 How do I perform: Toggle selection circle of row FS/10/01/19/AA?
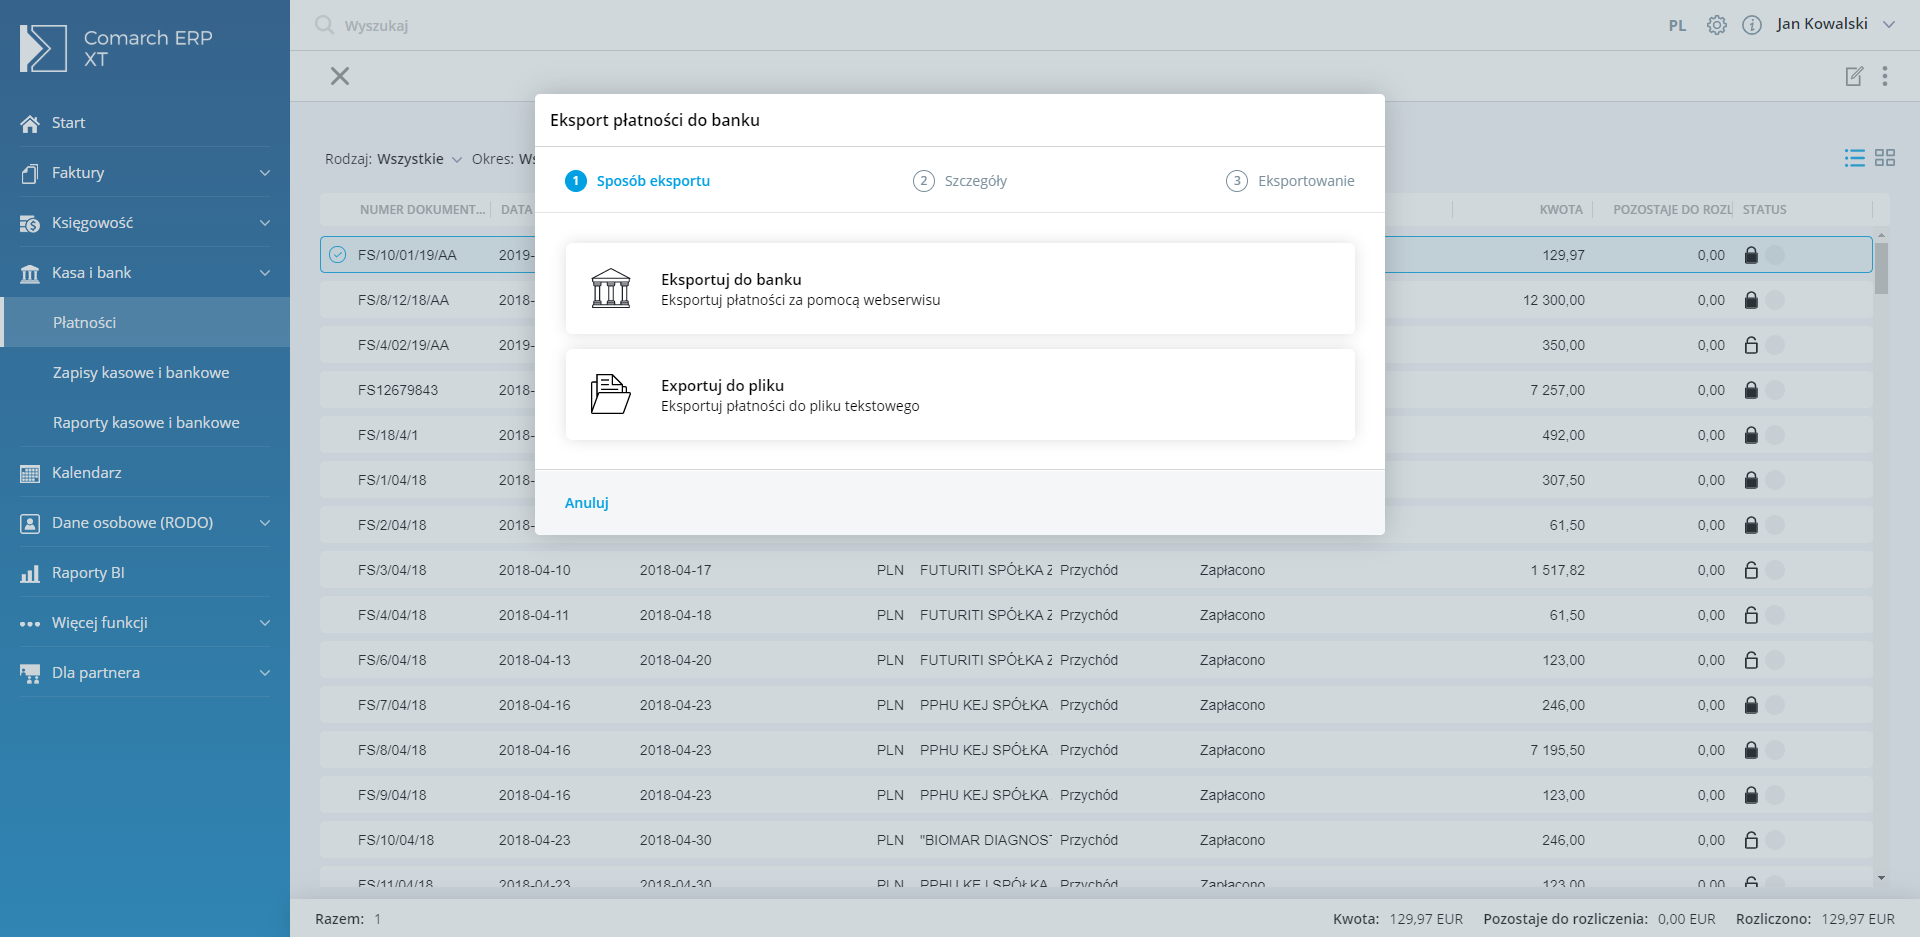[338, 255]
